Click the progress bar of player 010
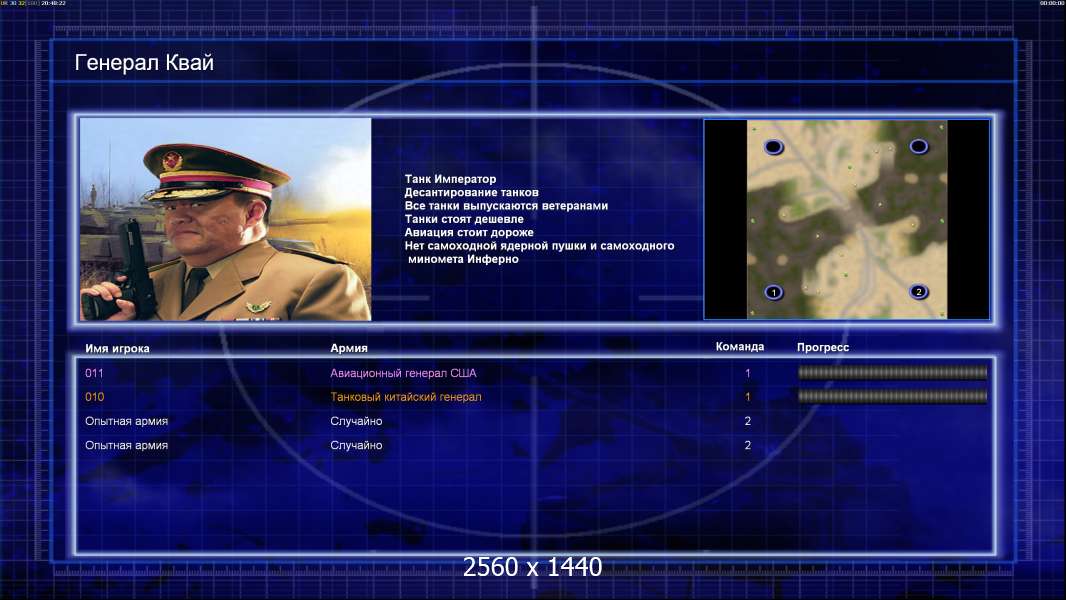This screenshot has height=600, width=1066. pos(893,396)
